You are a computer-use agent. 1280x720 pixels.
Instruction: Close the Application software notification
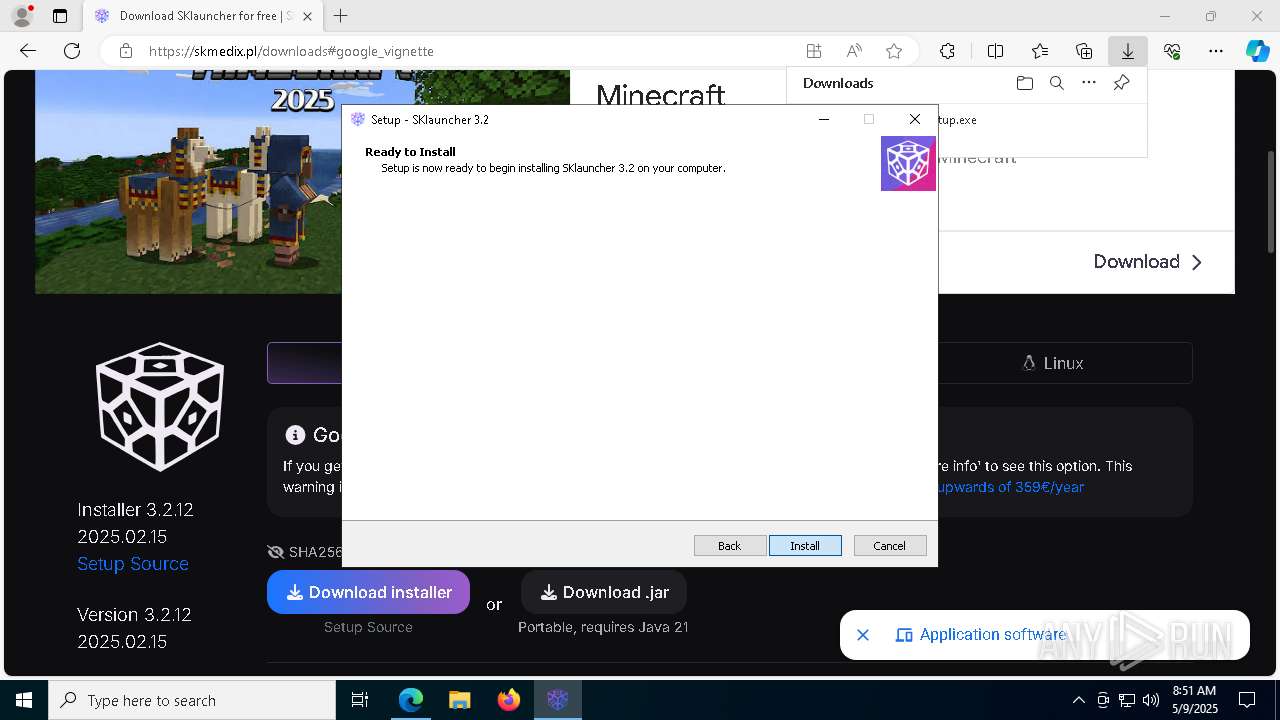(x=863, y=635)
